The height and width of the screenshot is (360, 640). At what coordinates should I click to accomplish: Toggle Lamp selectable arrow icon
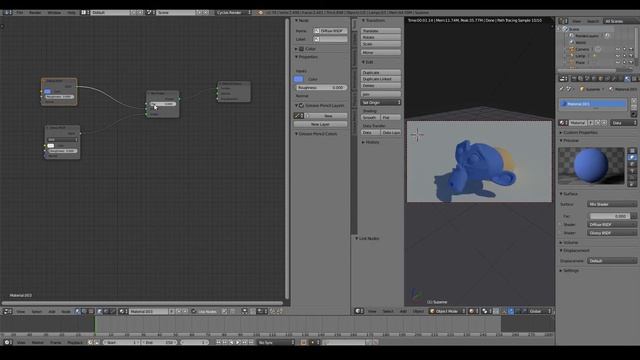click(x=624, y=56)
